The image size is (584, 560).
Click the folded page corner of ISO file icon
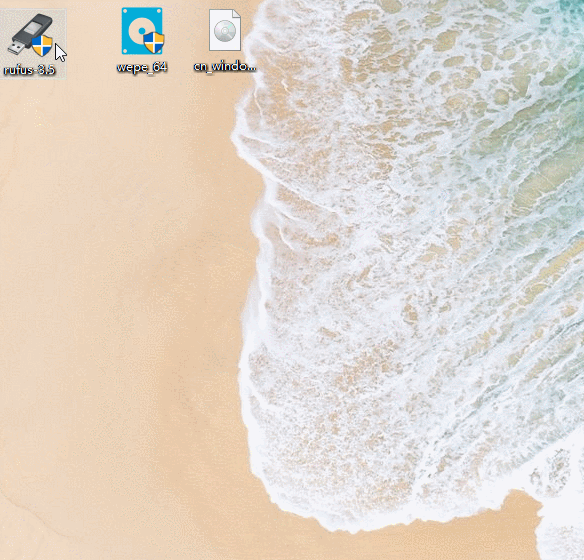pos(237,13)
